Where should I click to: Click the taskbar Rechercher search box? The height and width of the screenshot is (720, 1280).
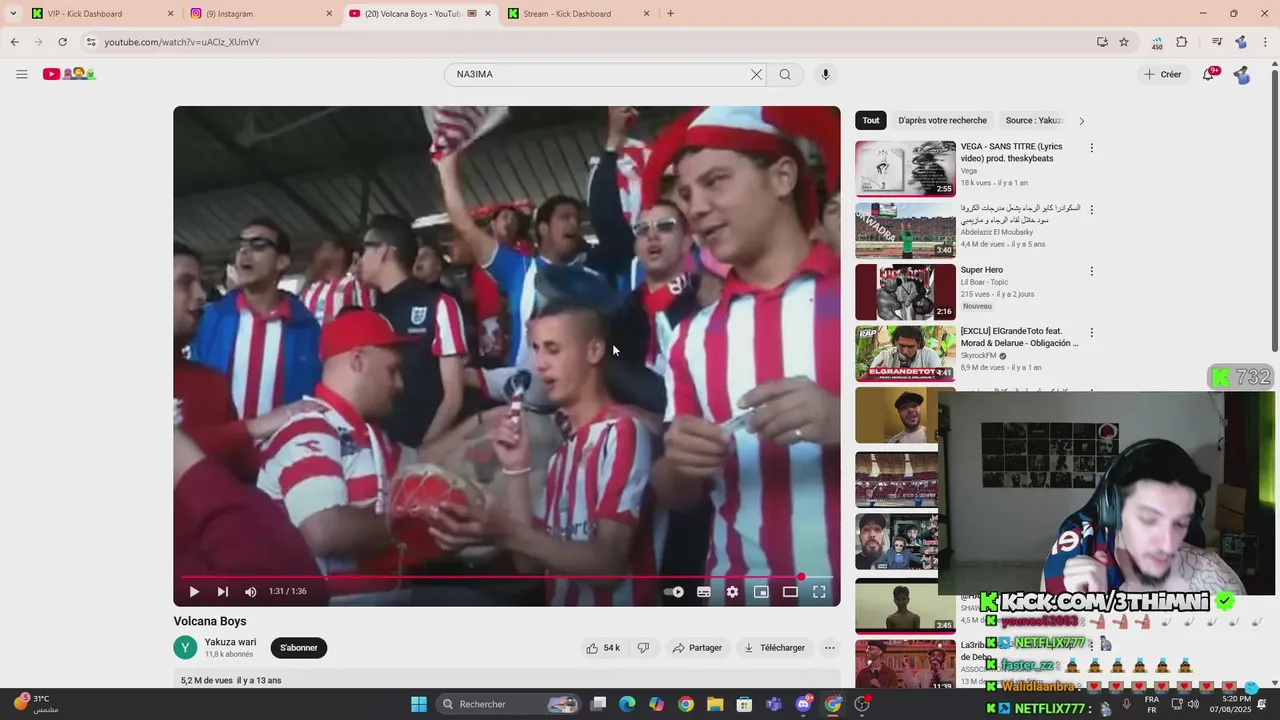[510, 704]
